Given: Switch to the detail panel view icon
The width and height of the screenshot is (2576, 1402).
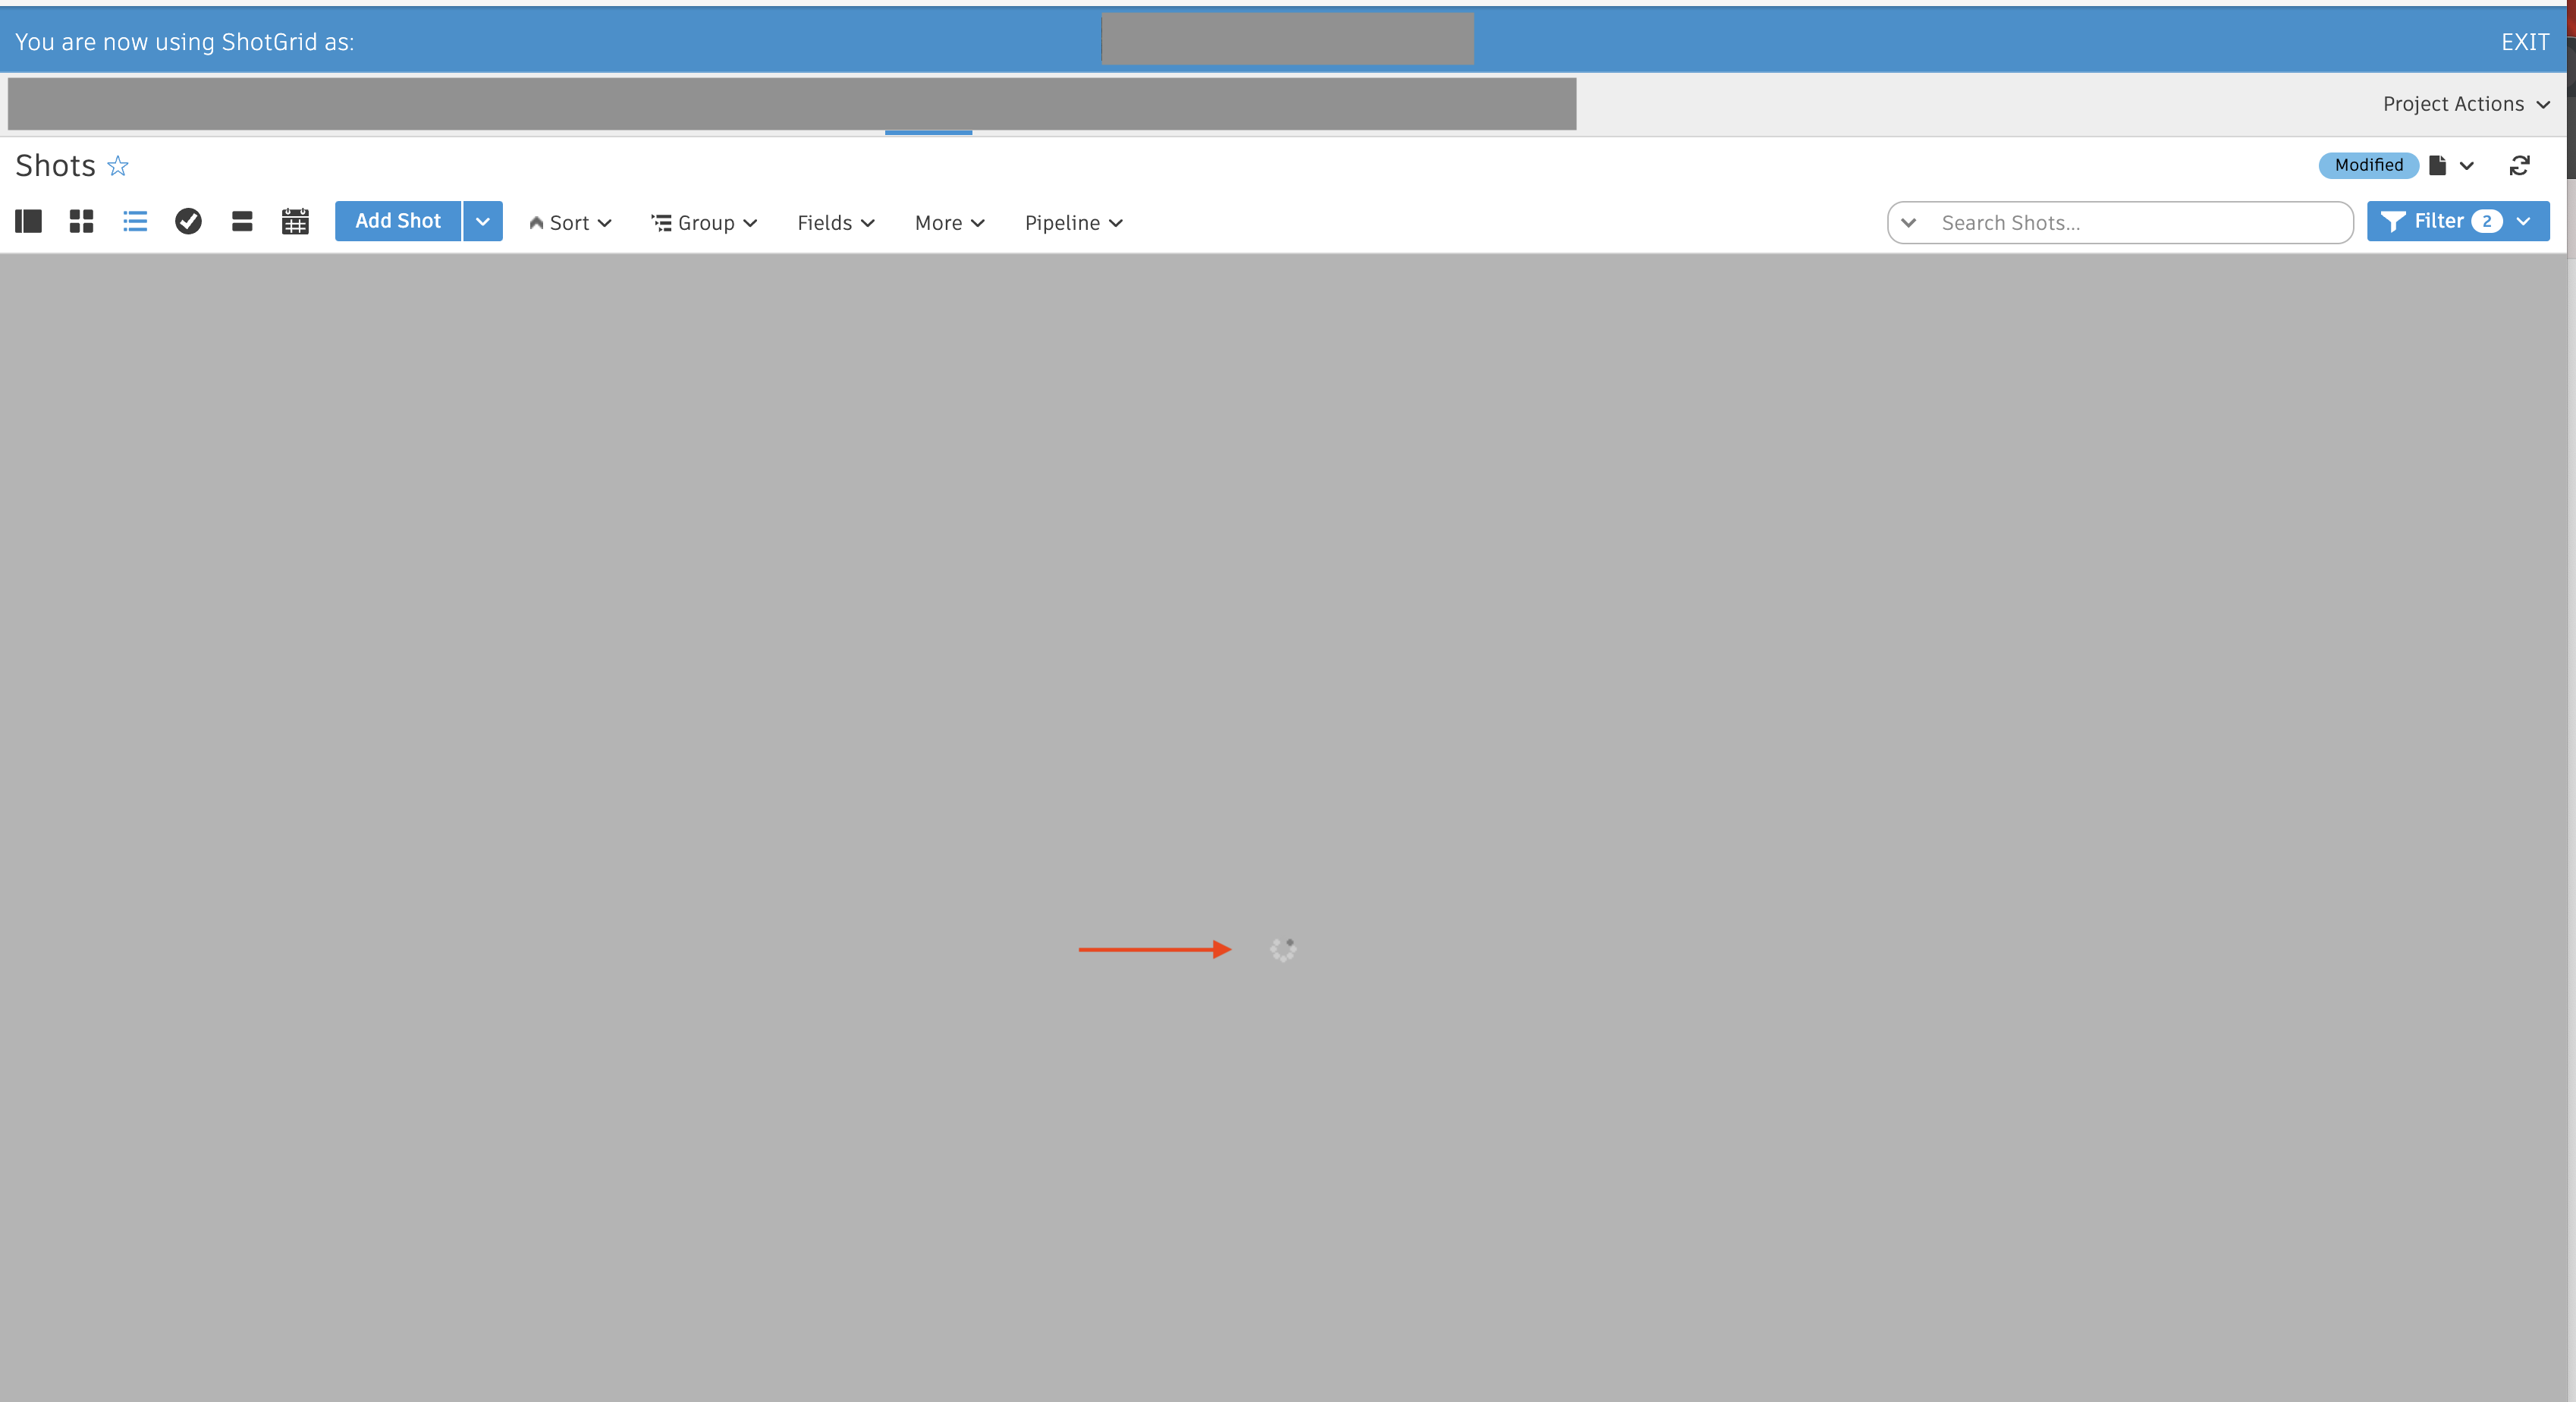Looking at the screenshot, I should 28,221.
